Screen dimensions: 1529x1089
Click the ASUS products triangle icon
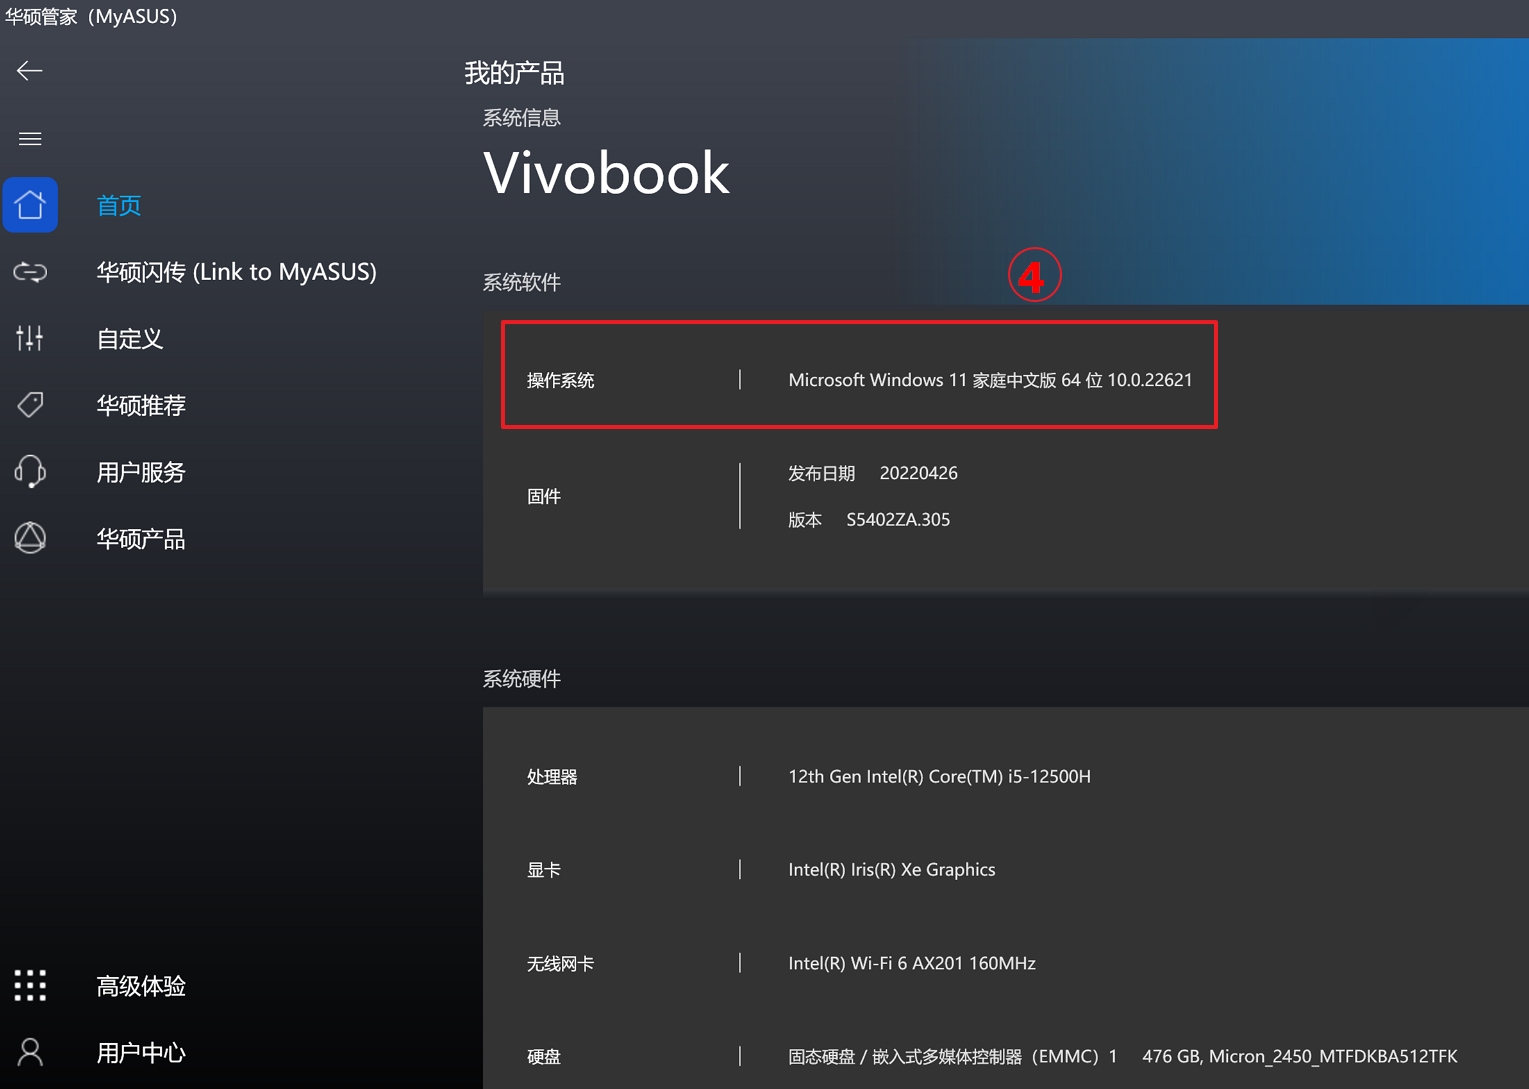pos(30,538)
